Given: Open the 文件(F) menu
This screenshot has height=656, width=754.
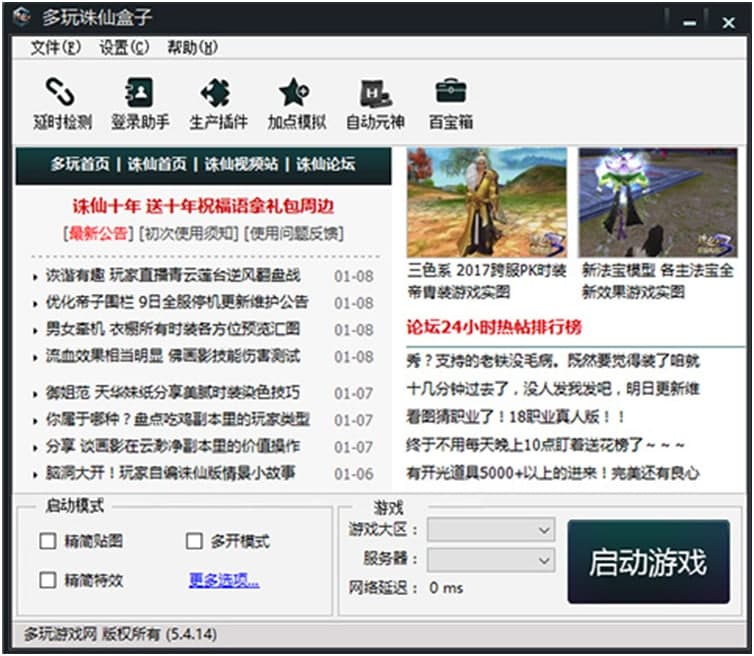Looking at the screenshot, I should [55, 48].
